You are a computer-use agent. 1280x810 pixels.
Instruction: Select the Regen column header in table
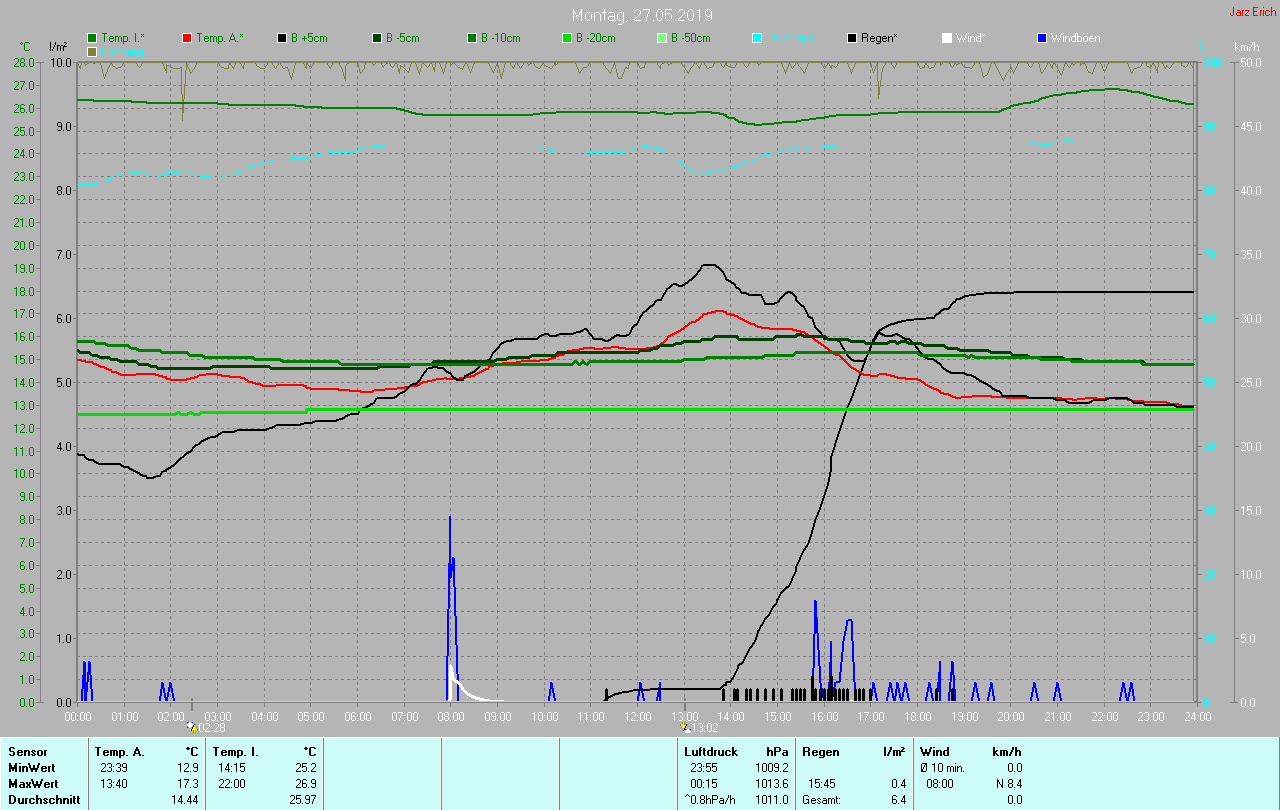[x=821, y=752]
